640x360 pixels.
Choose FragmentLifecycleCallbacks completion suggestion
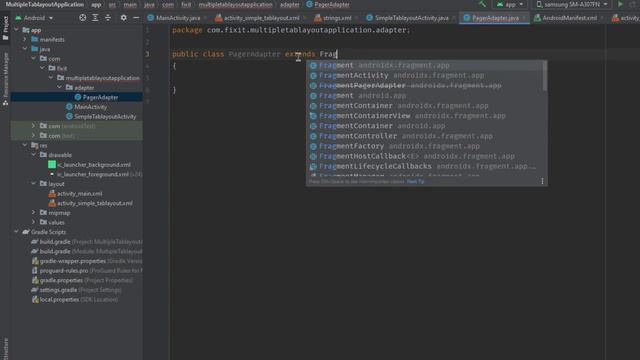[x=424, y=167]
